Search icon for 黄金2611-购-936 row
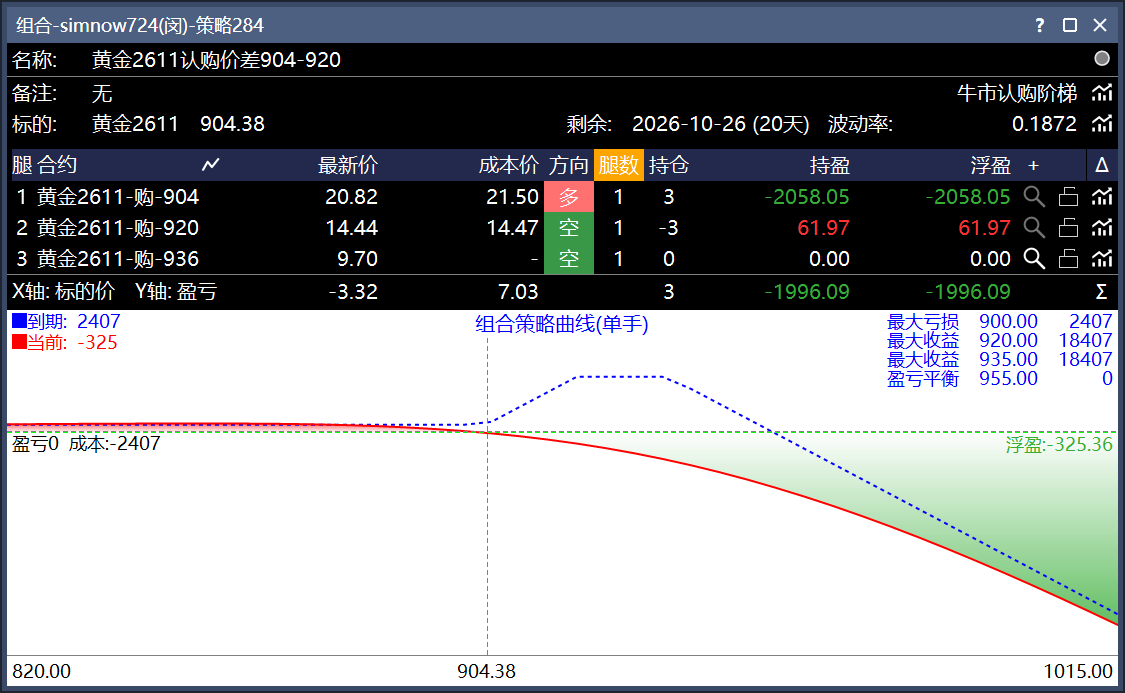This screenshot has height=693, width=1125. tap(1034, 258)
